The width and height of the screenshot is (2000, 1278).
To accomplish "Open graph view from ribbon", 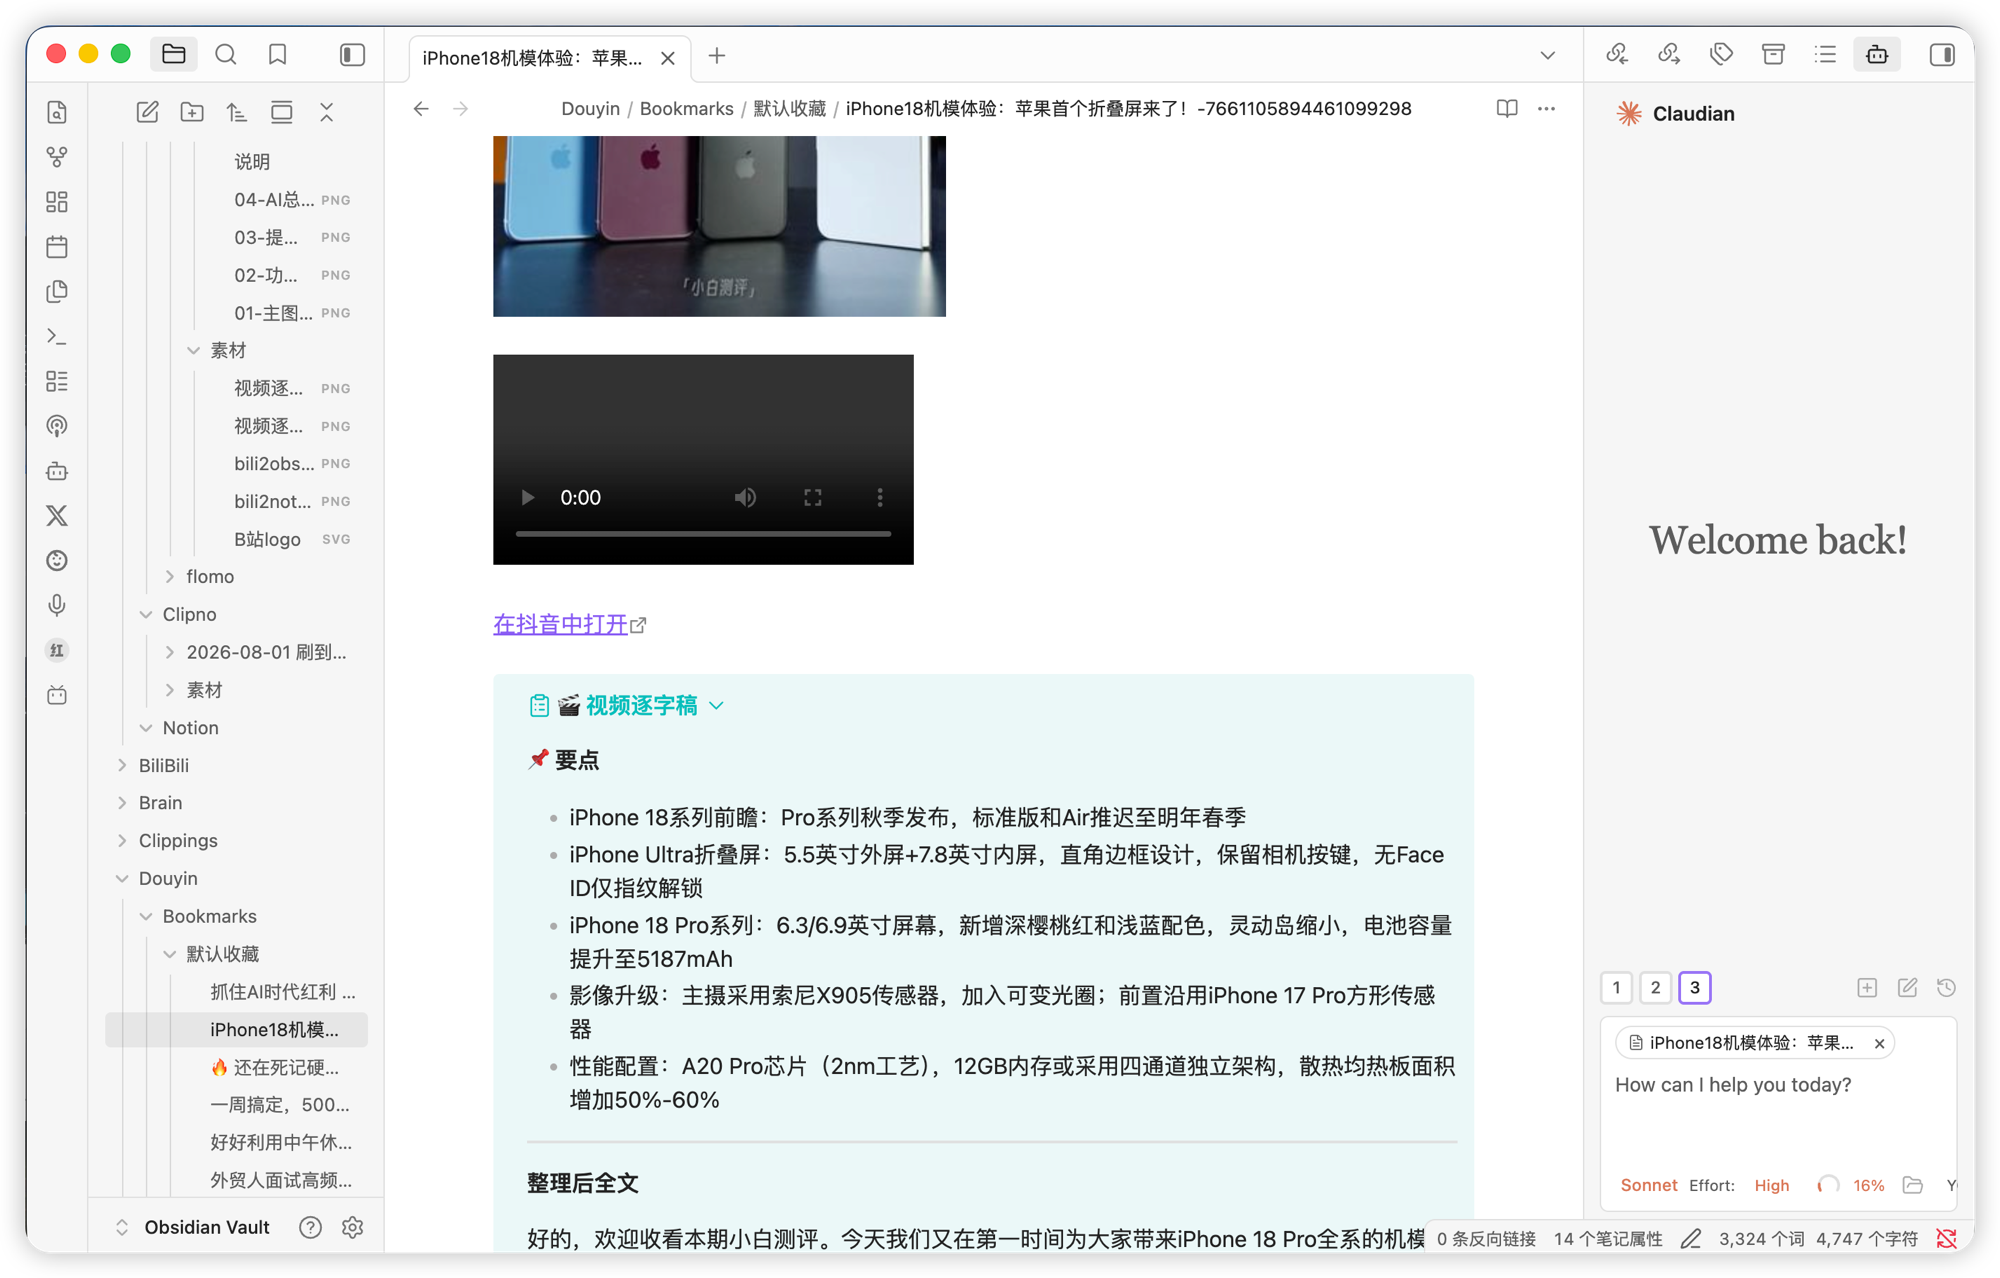I will pyautogui.click(x=57, y=157).
